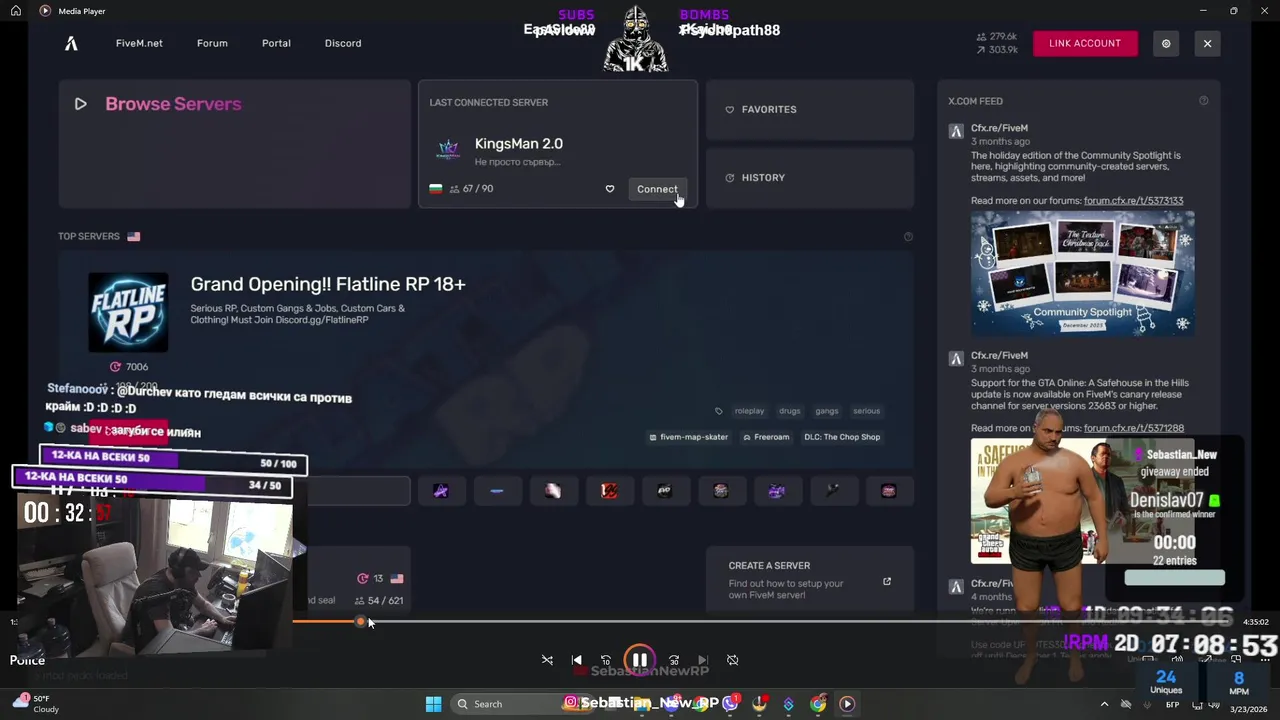1280x720 pixels.
Task: Click the help icon beside TOP SERVERS
Action: 908,237
